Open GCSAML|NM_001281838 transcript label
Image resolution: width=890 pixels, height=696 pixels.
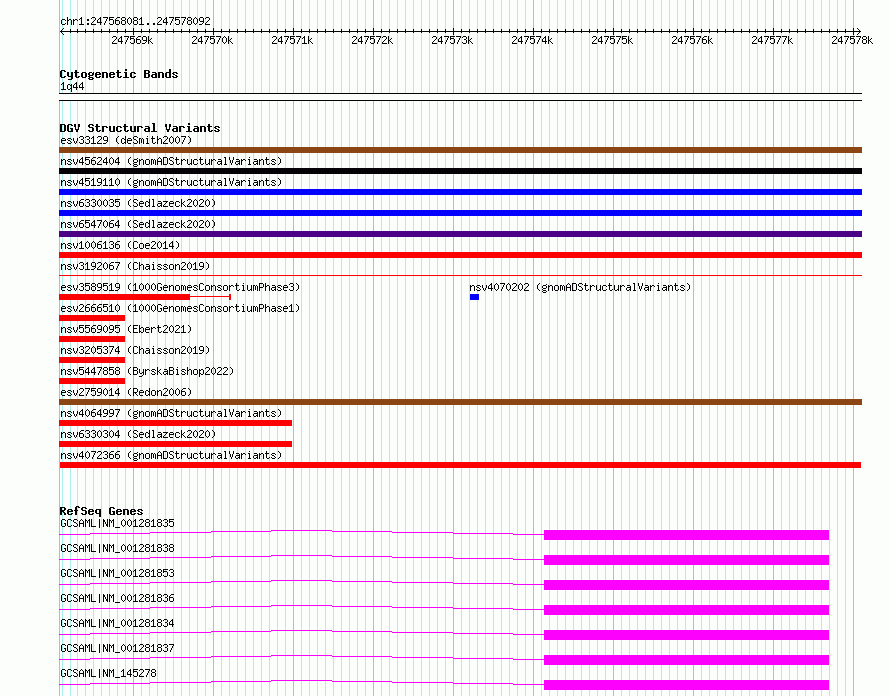click(x=117, y=548)
